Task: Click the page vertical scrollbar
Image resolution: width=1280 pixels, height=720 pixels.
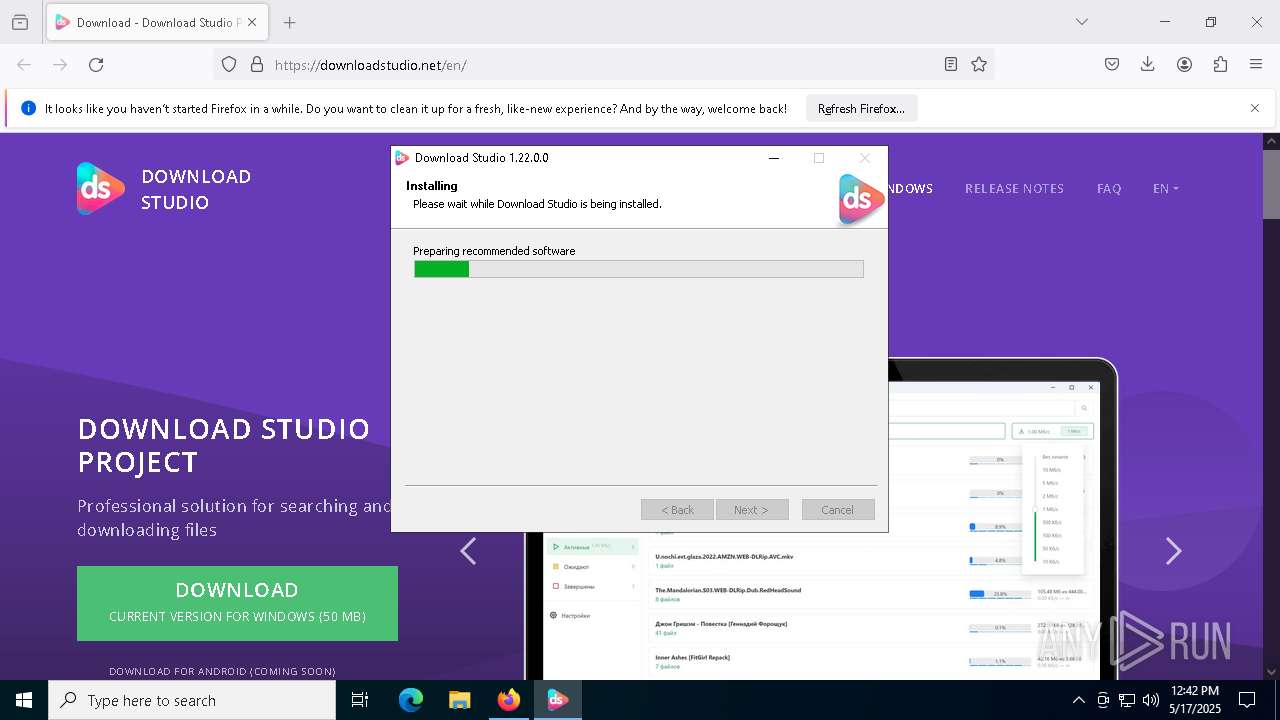Action: coord(1271,406)
